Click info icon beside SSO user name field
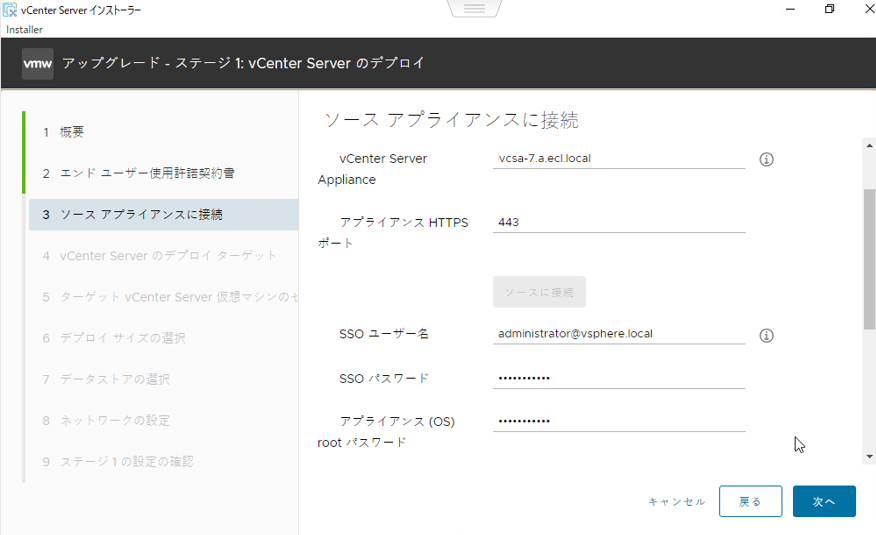The height and width of the screenshot is (535, 876). (767, 335)
